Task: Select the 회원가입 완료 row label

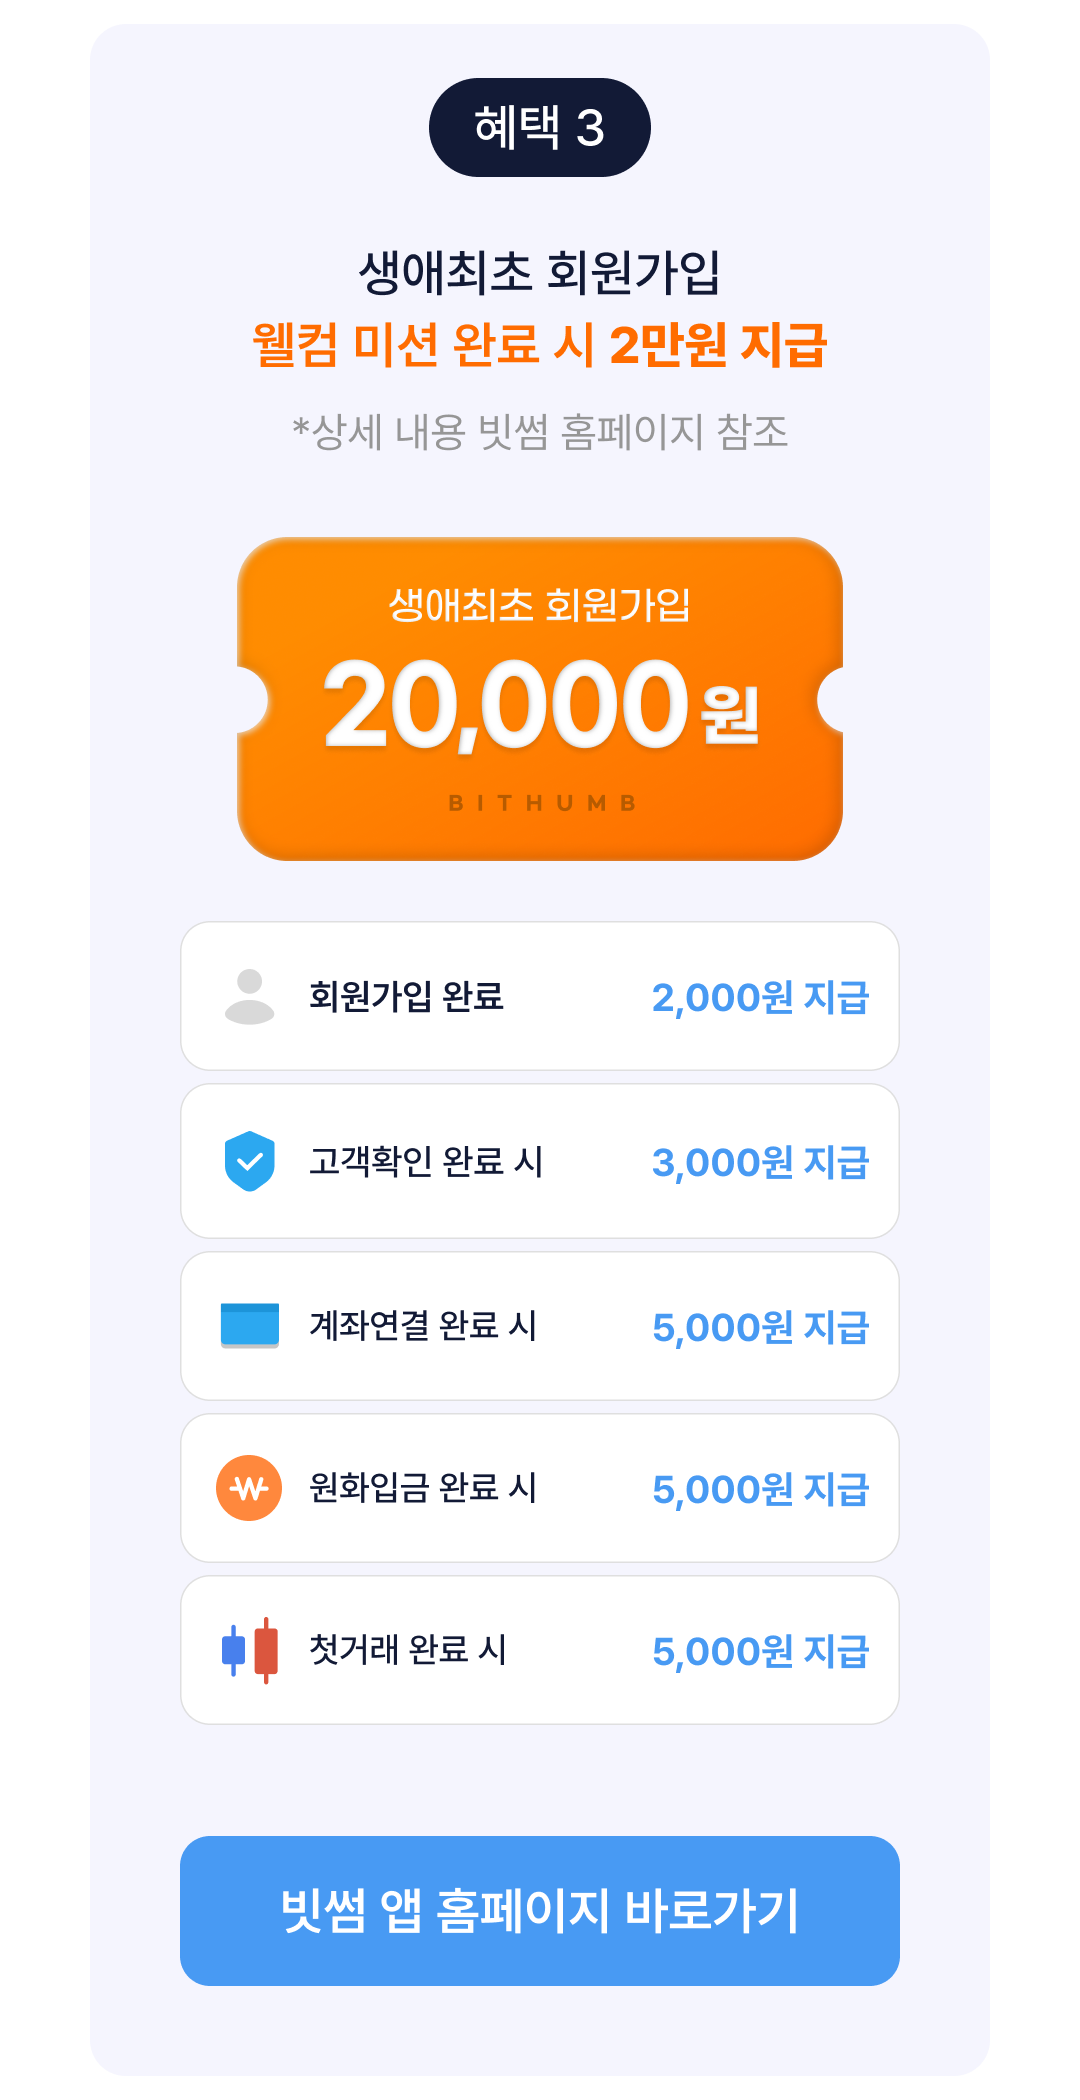Action: pyautogui.click(x=406, y=996)
